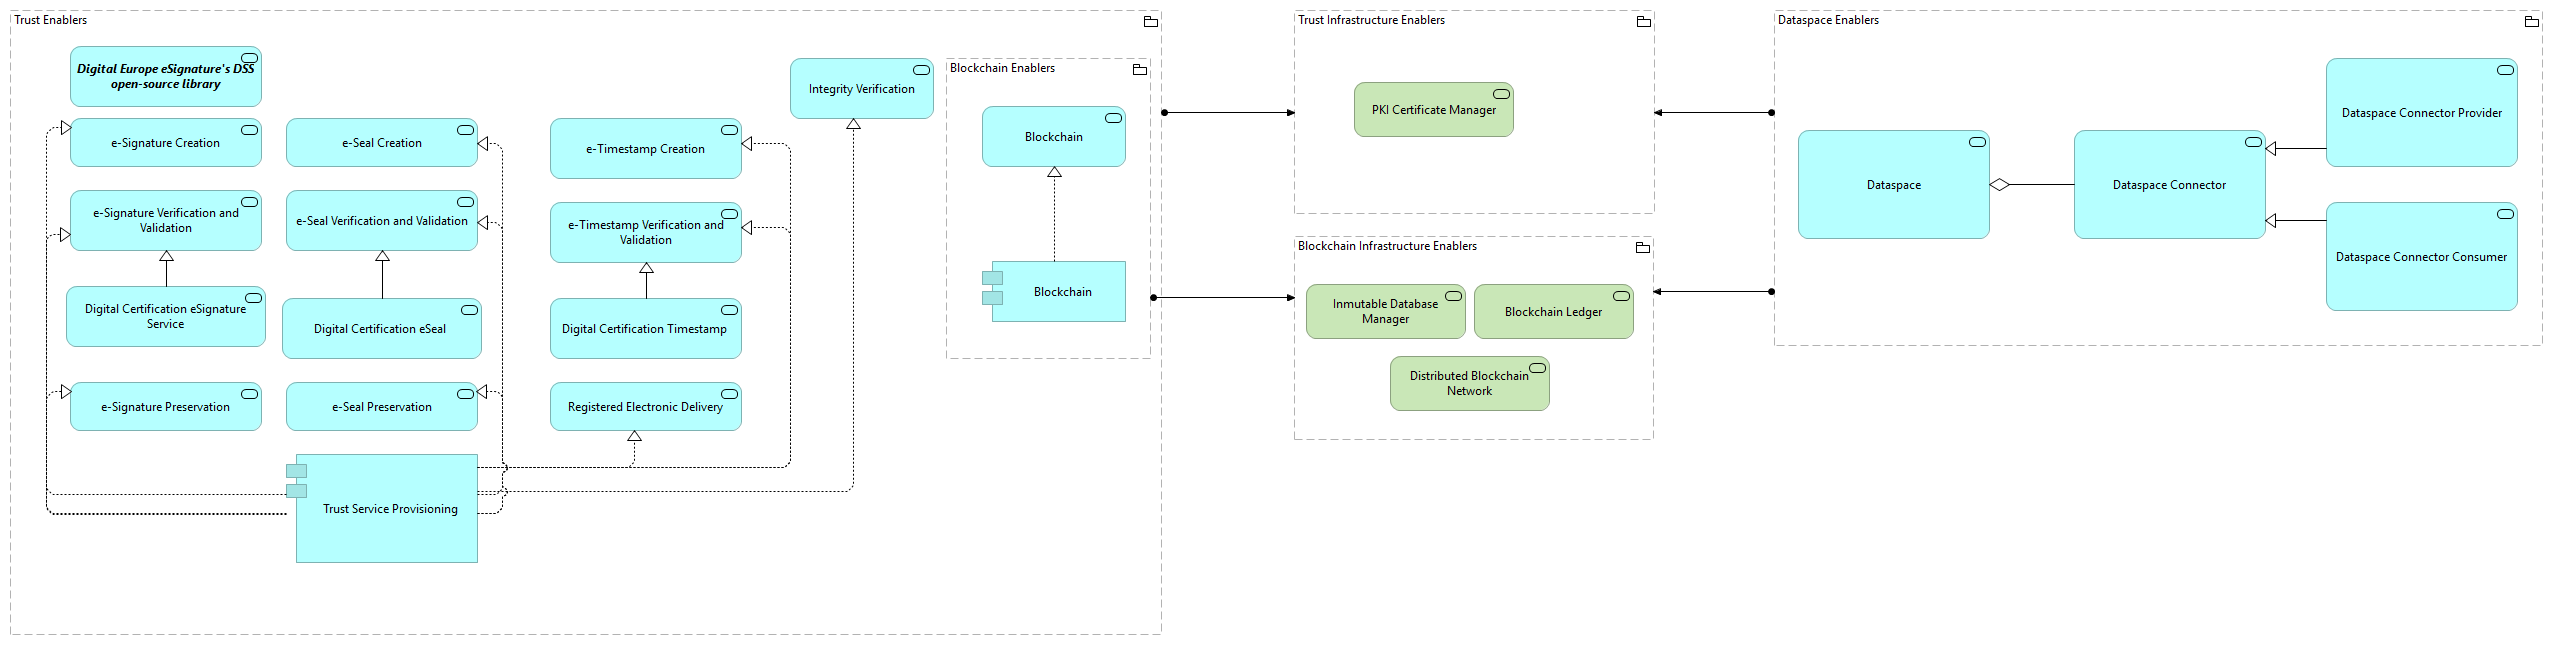Select the e-Timestamp Creation node
Image resolution: width=2553 pixels, height=645 pixels.
[646, 149]
